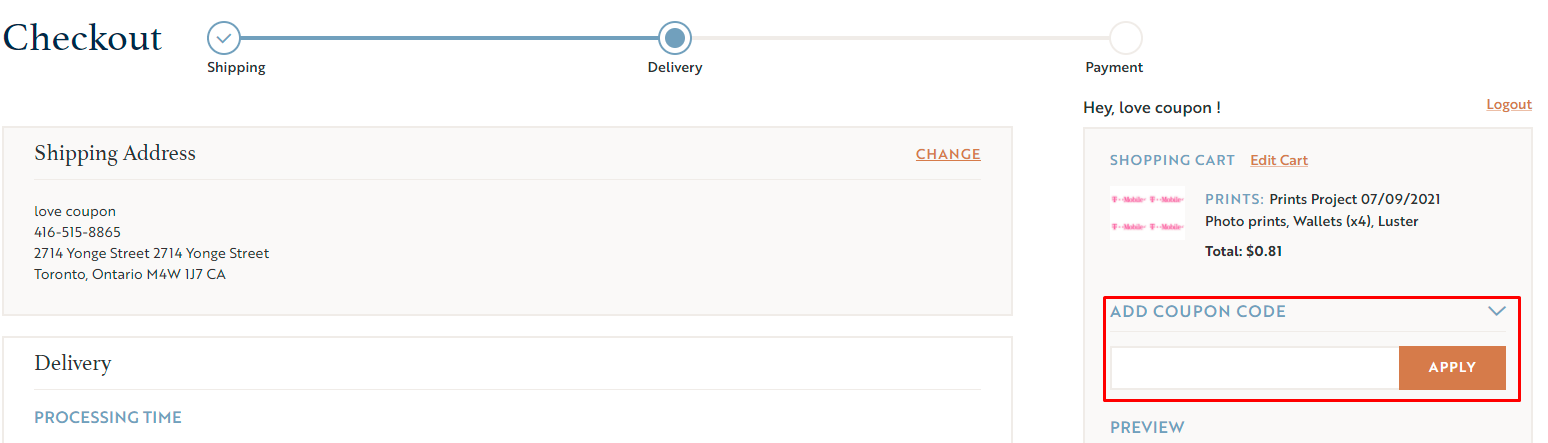Select the Payment step label
This screenshot has height=443, width=1548.
[1114, 68]
